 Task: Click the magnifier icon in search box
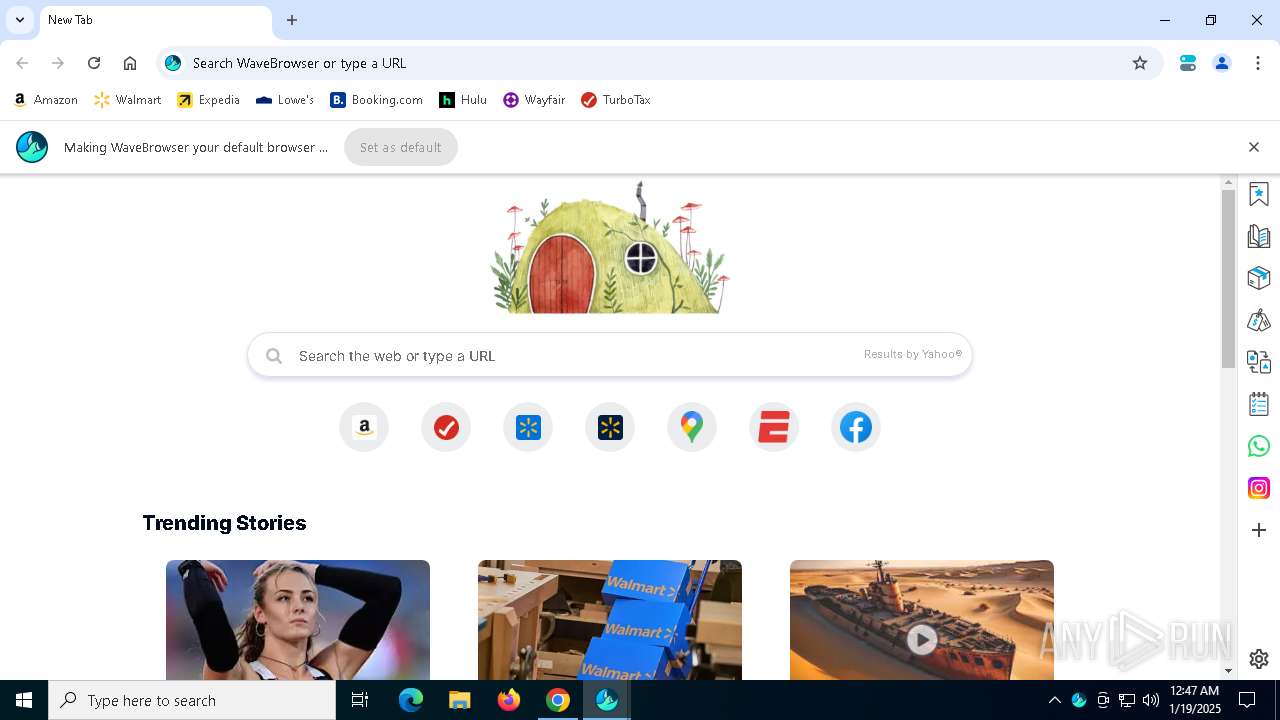(x=274, y=356)
